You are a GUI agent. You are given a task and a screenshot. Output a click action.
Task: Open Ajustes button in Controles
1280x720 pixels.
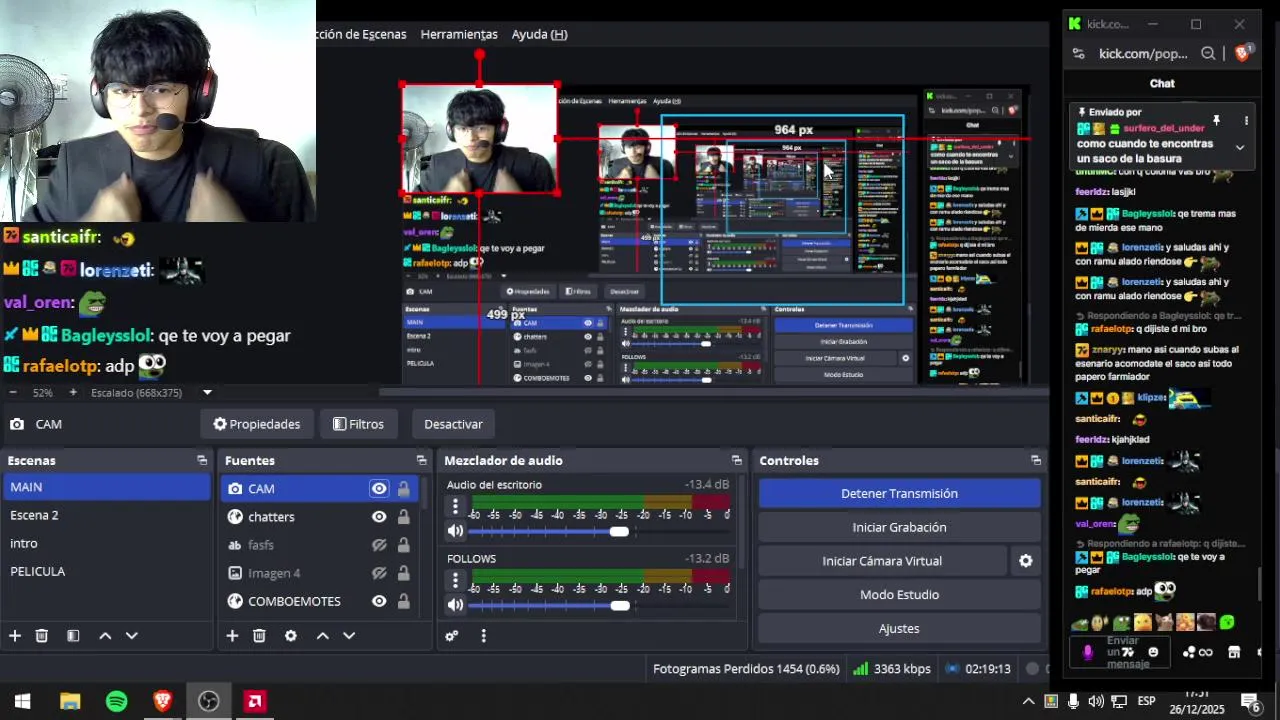click(899, 629)
